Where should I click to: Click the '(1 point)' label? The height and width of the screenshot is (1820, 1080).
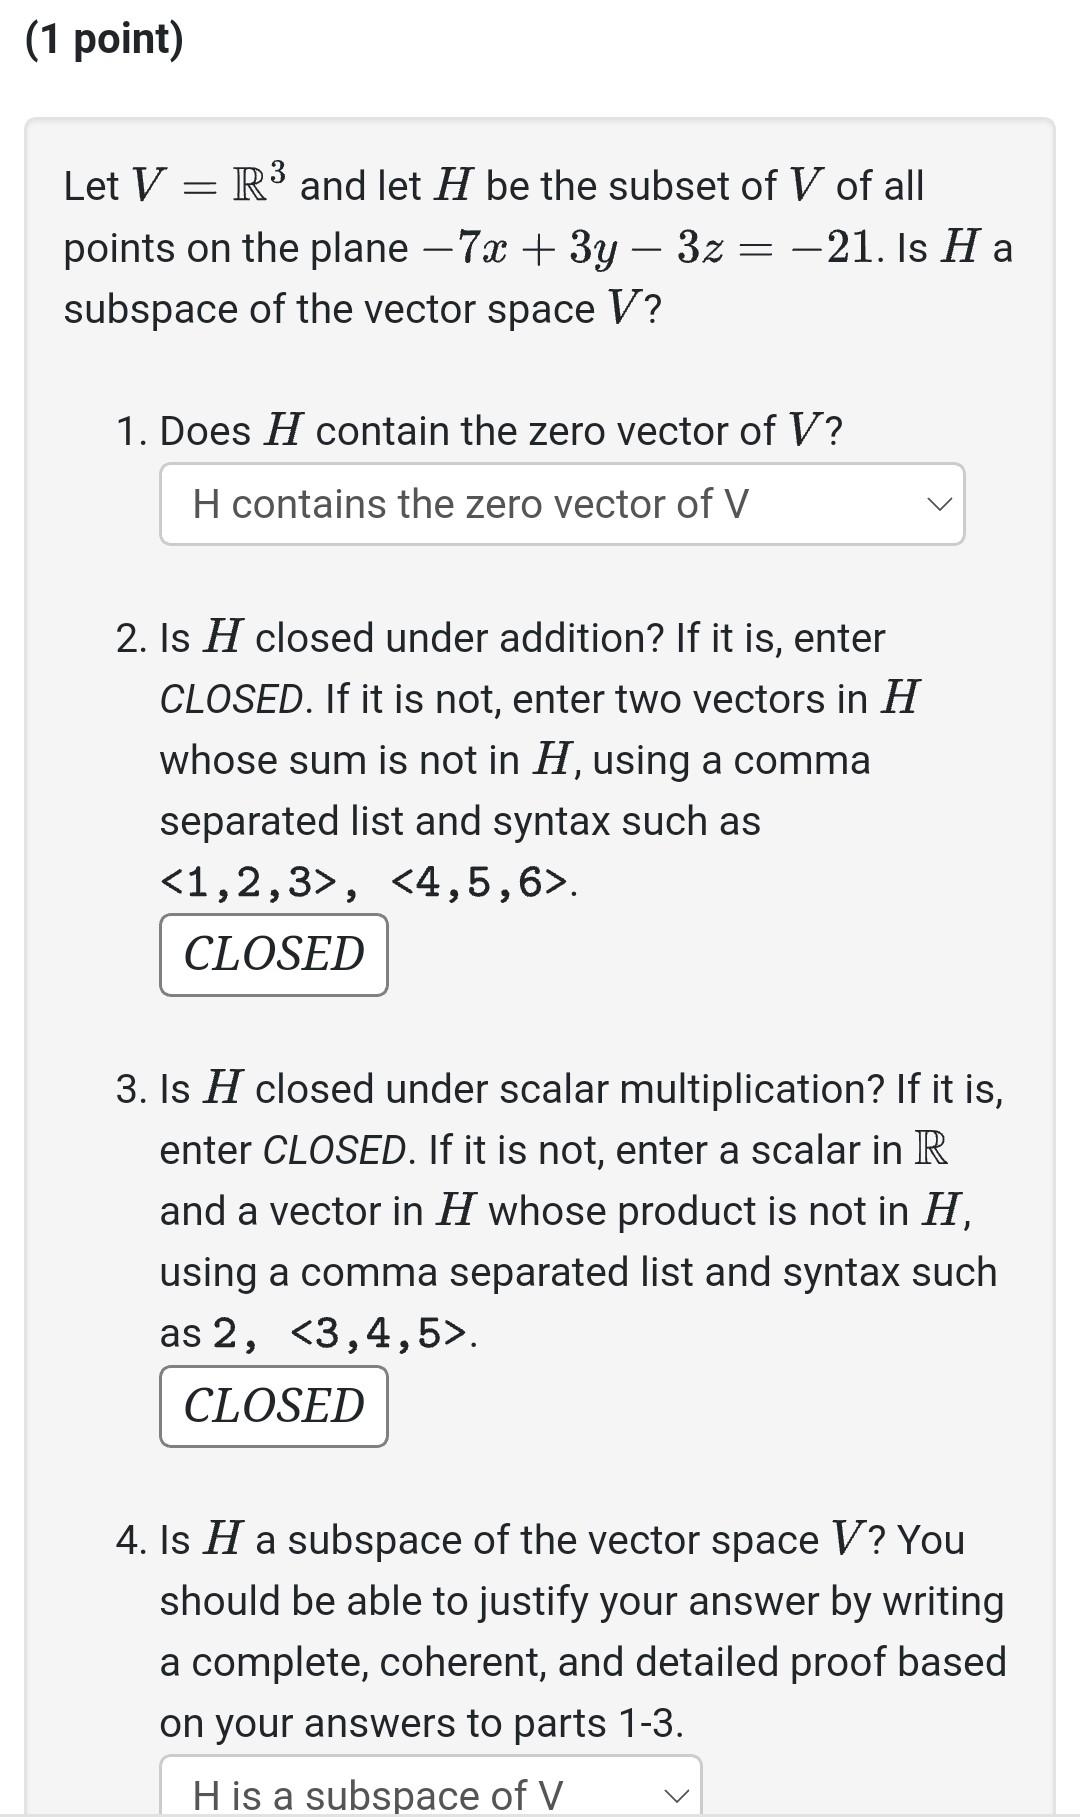[106, 41]
